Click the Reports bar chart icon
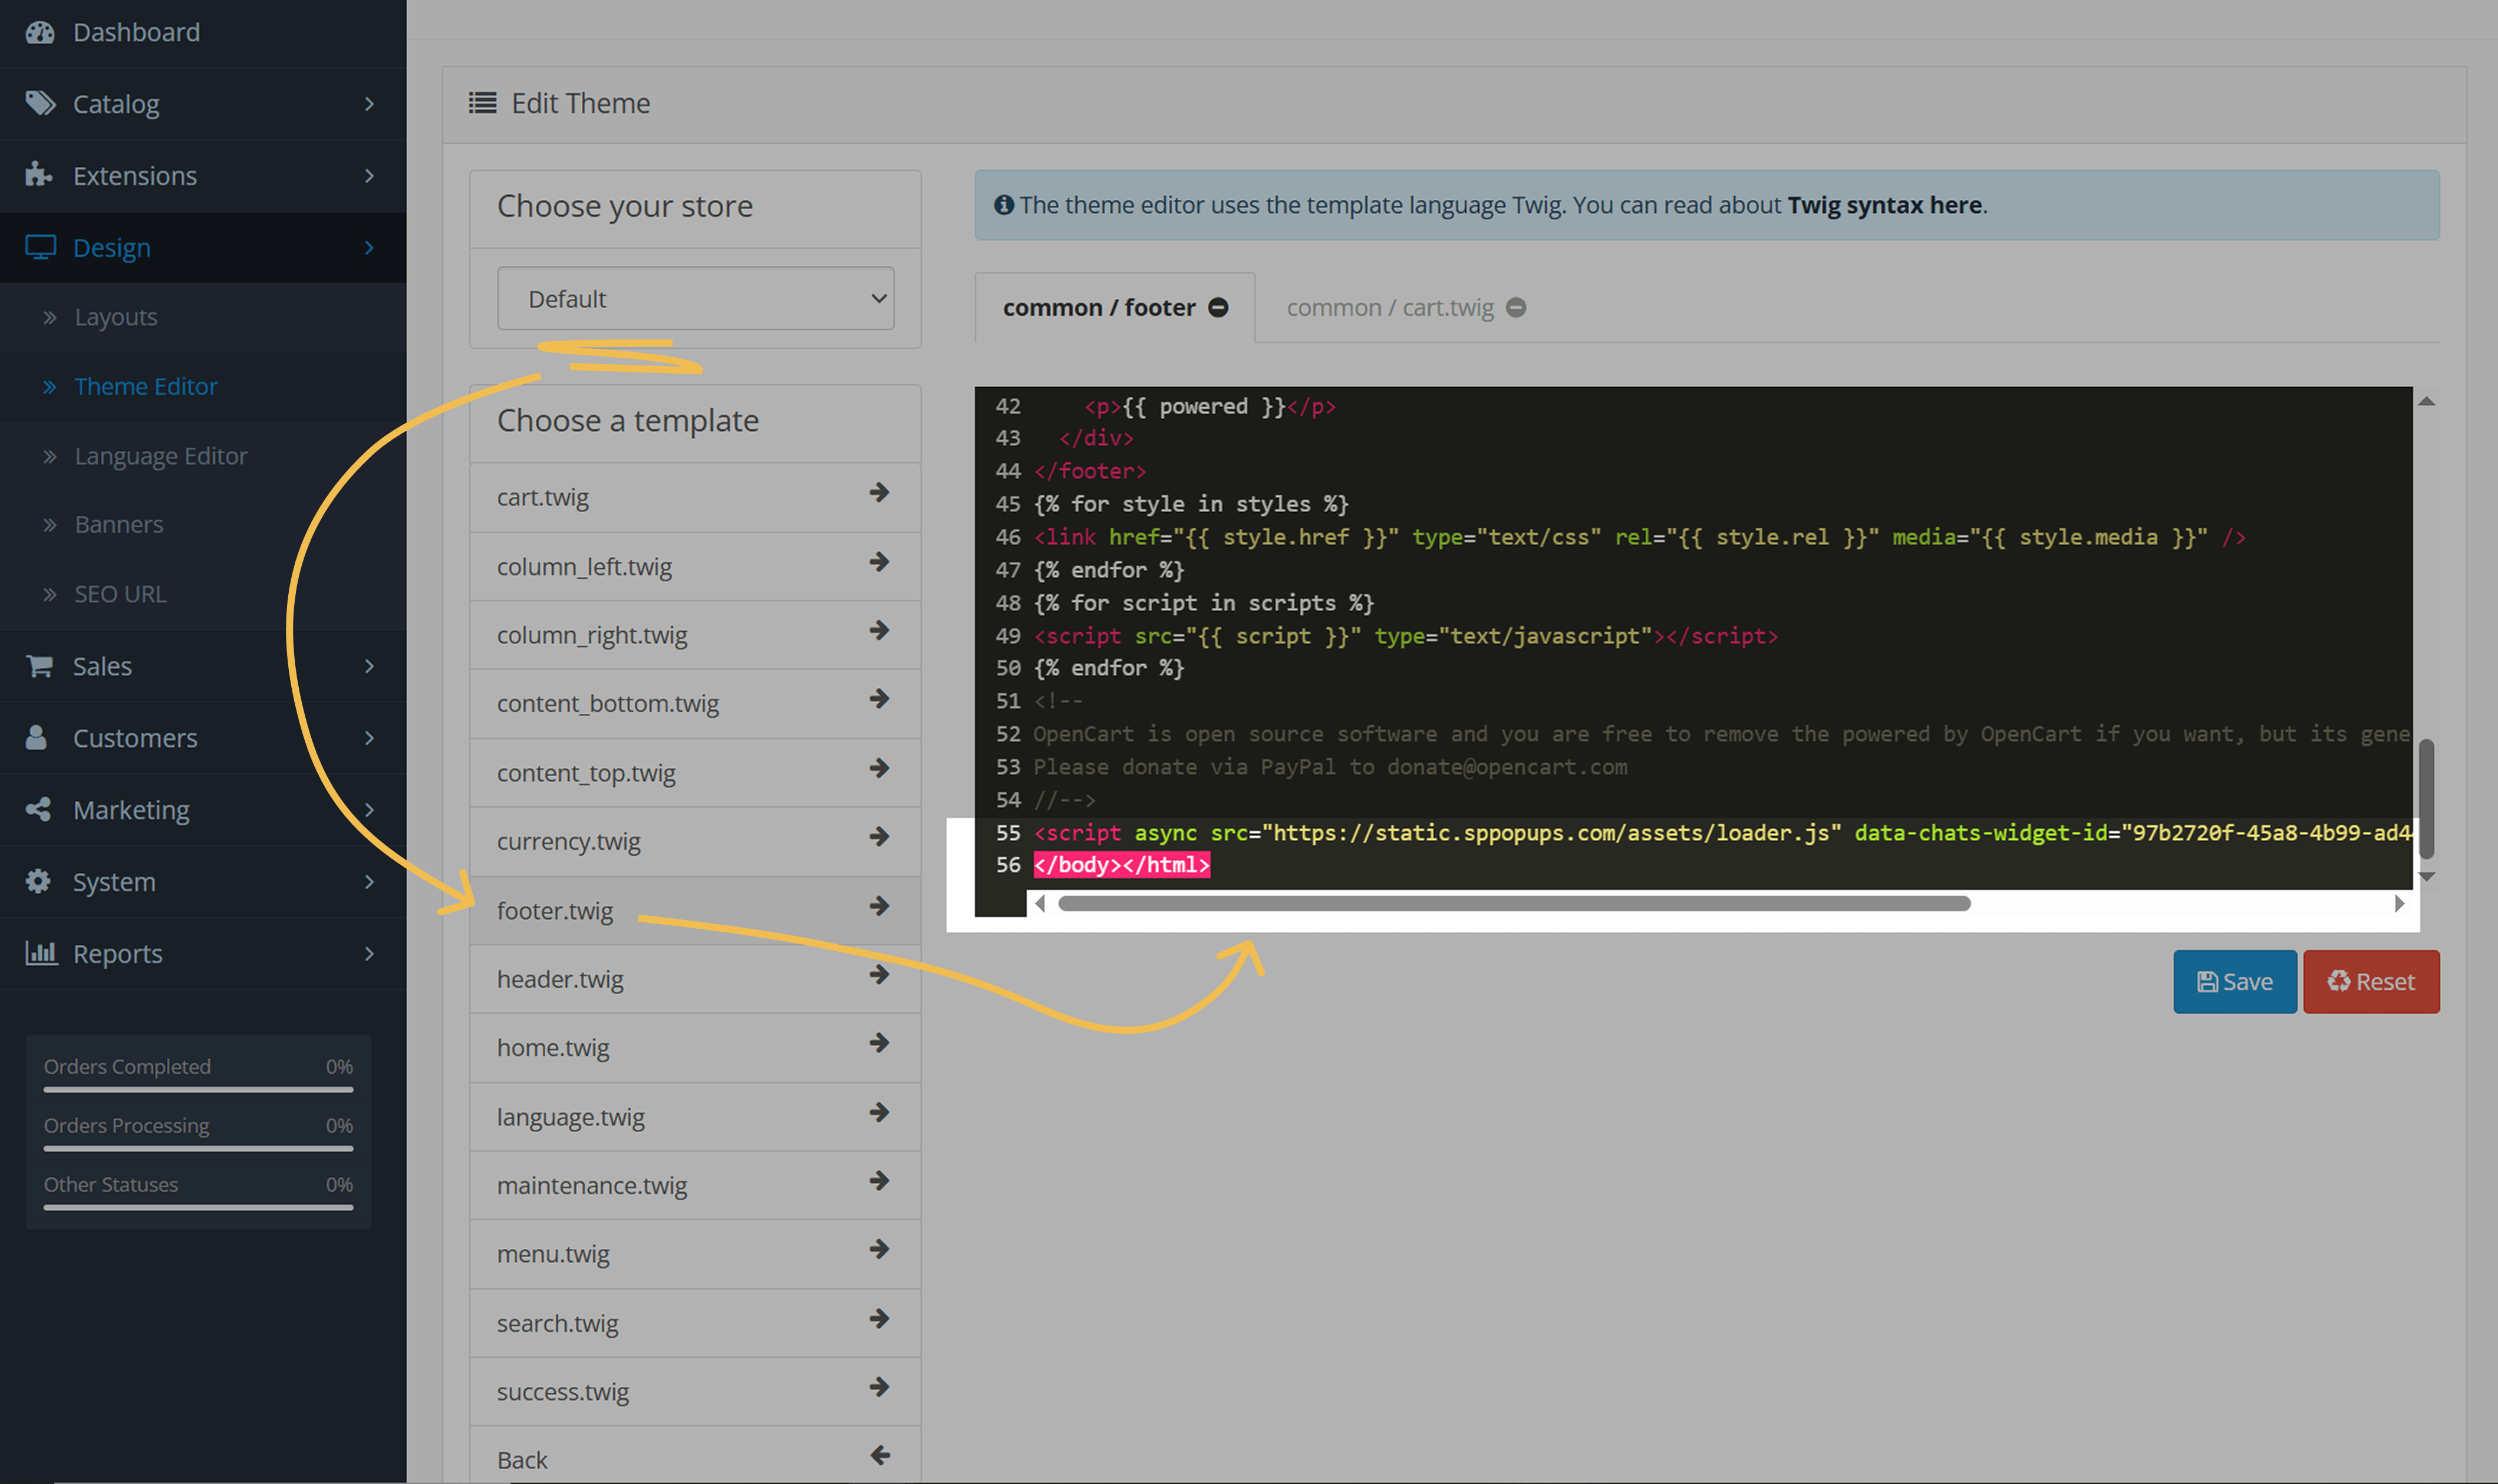The height and width of the screenshot is (1484, 2498). 40,953
